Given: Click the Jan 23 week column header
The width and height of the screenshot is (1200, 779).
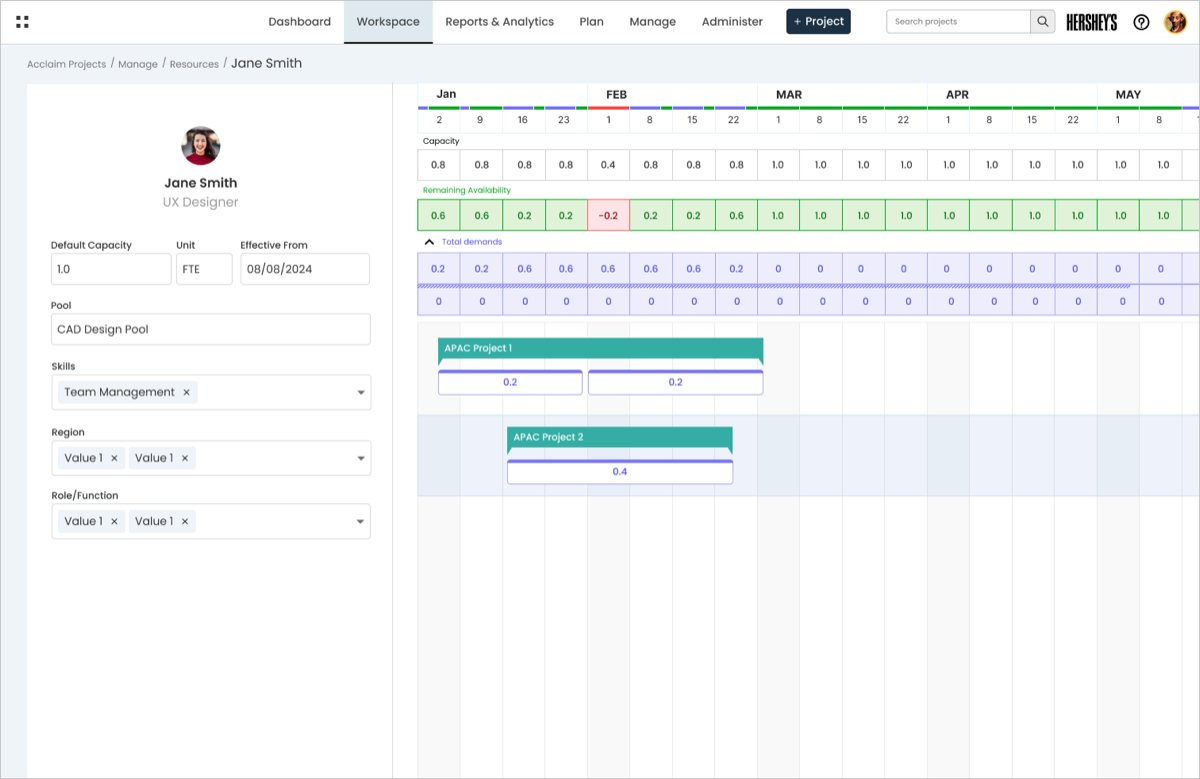Looking at the screenshot, I should 565,120.
